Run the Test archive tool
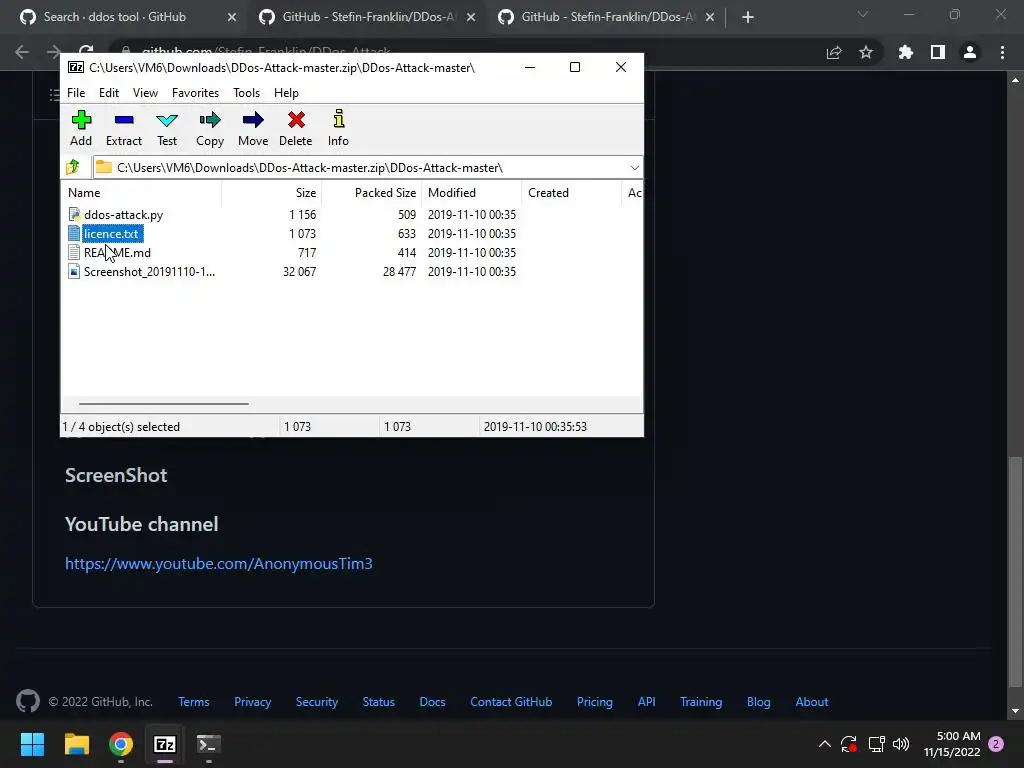 tap(167, 128)
